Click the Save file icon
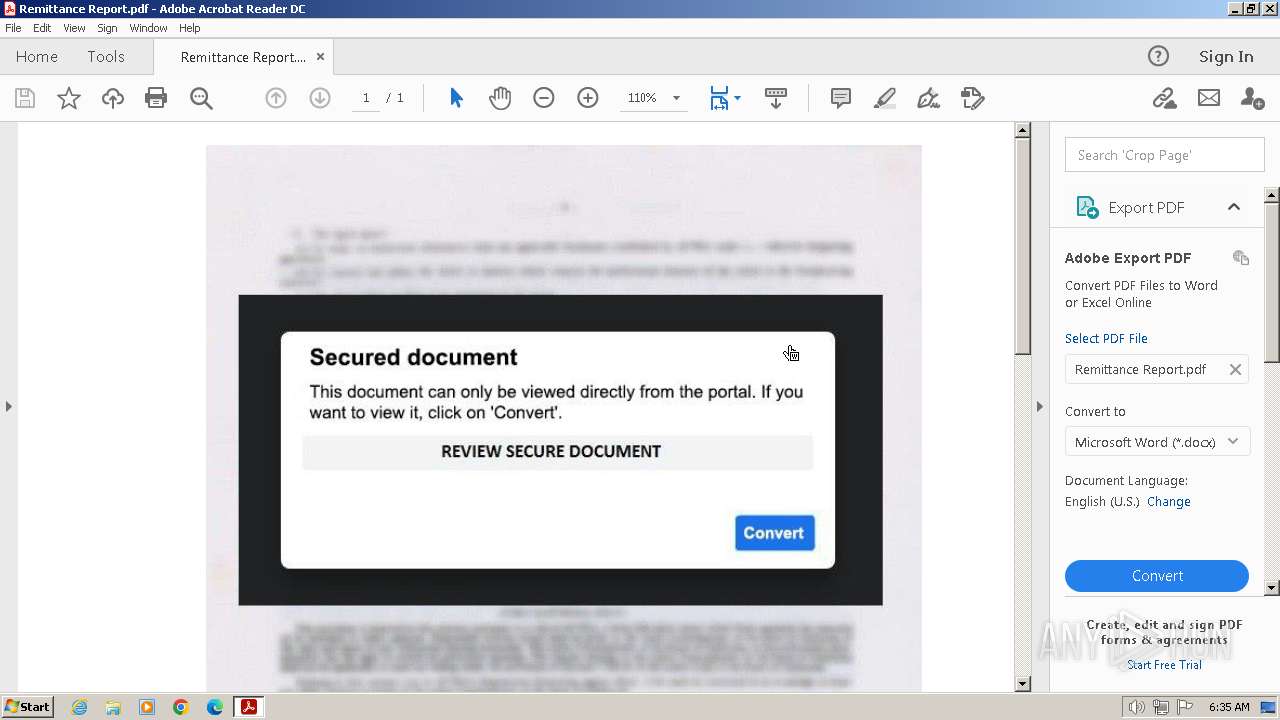The height and width of the screenshot is (720, 1280). coord(25,98)
